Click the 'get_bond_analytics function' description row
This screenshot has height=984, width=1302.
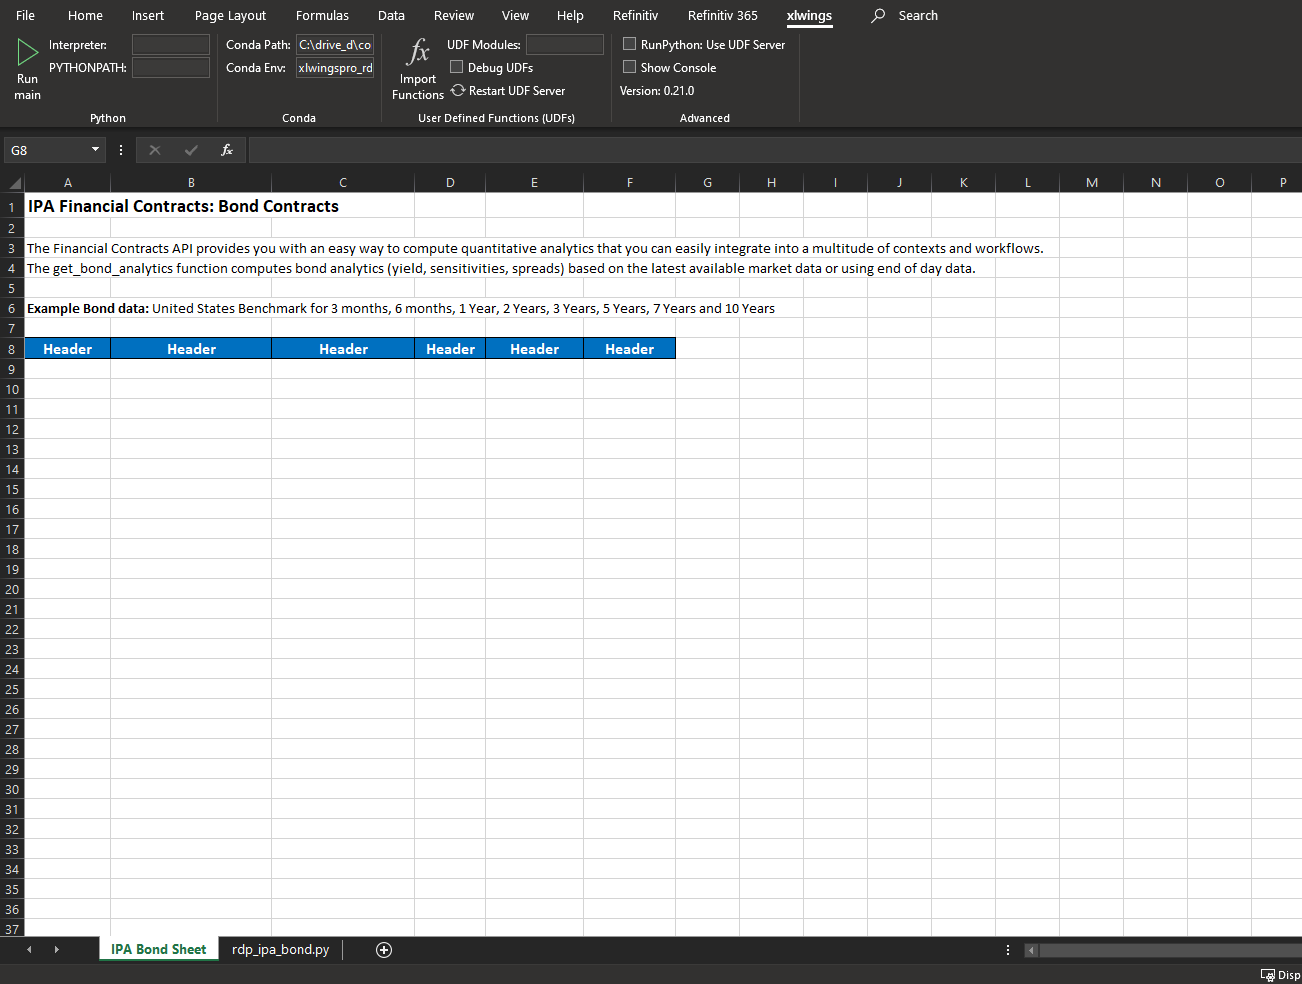[501, 268]
